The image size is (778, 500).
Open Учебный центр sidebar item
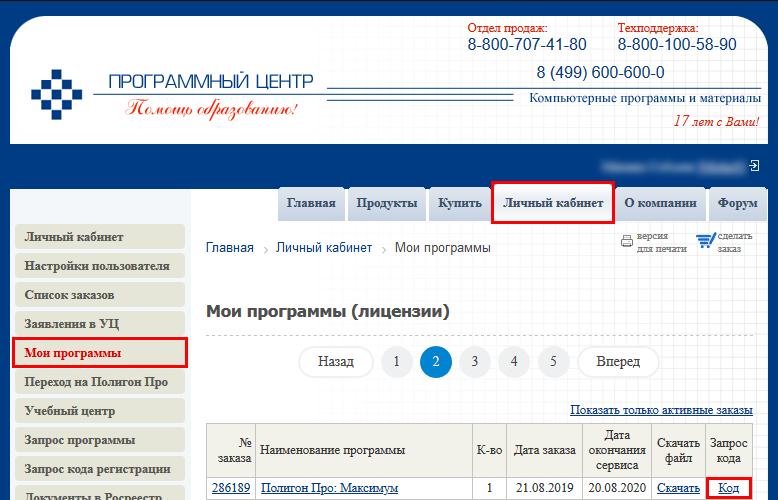click(x=100, y=411)
